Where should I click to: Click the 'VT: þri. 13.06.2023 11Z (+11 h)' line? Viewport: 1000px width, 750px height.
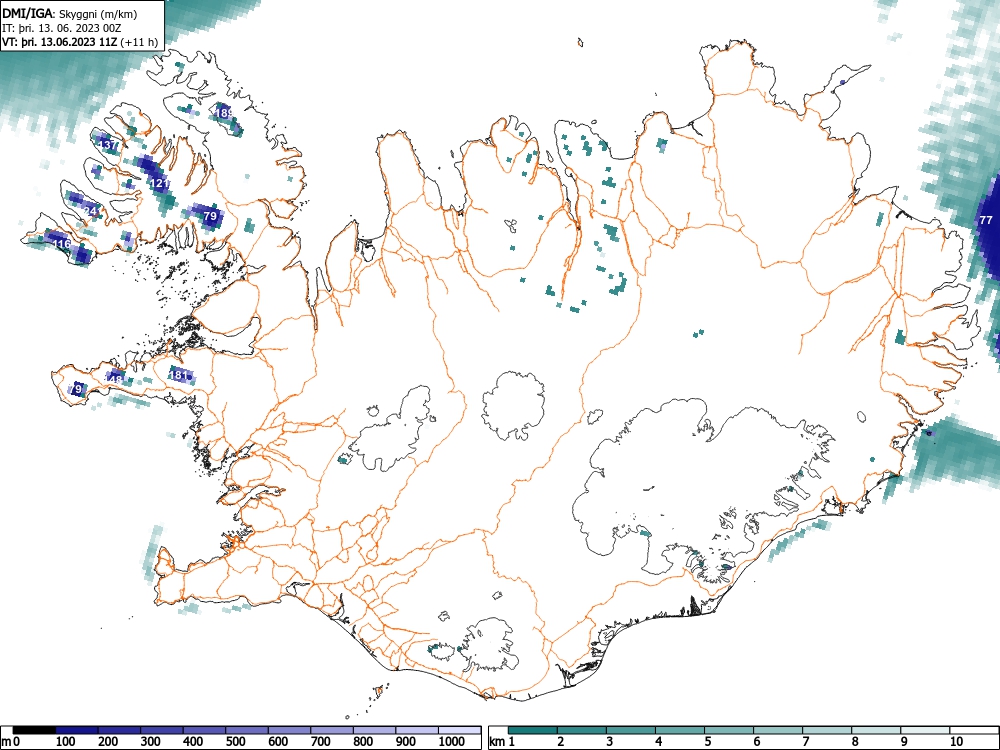[x=80, y=42]
